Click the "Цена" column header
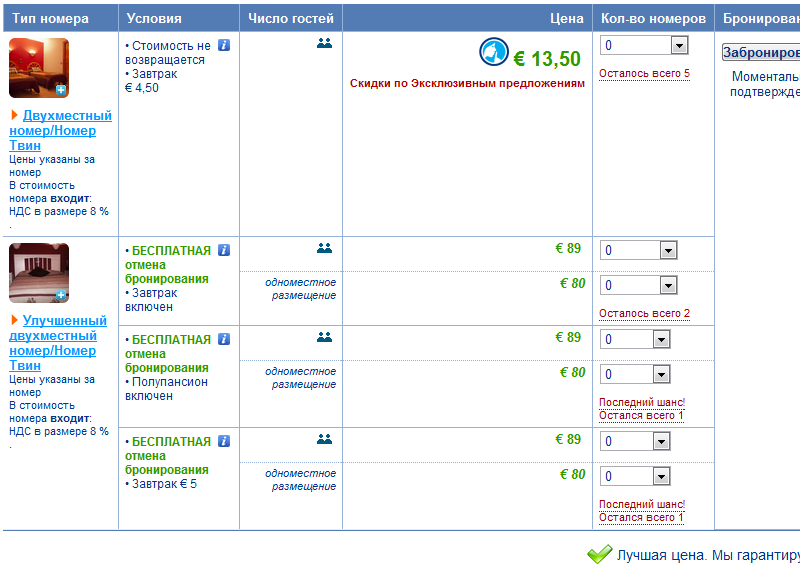This screenshot has width=800, height=573. point(567,18)
